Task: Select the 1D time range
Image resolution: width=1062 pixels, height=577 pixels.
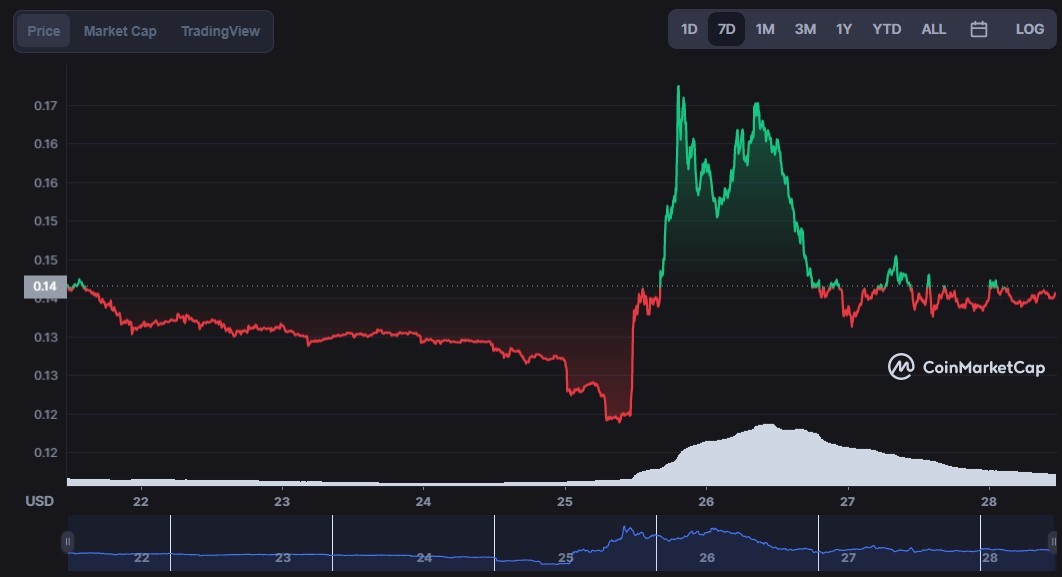Action: click(689, 29)
